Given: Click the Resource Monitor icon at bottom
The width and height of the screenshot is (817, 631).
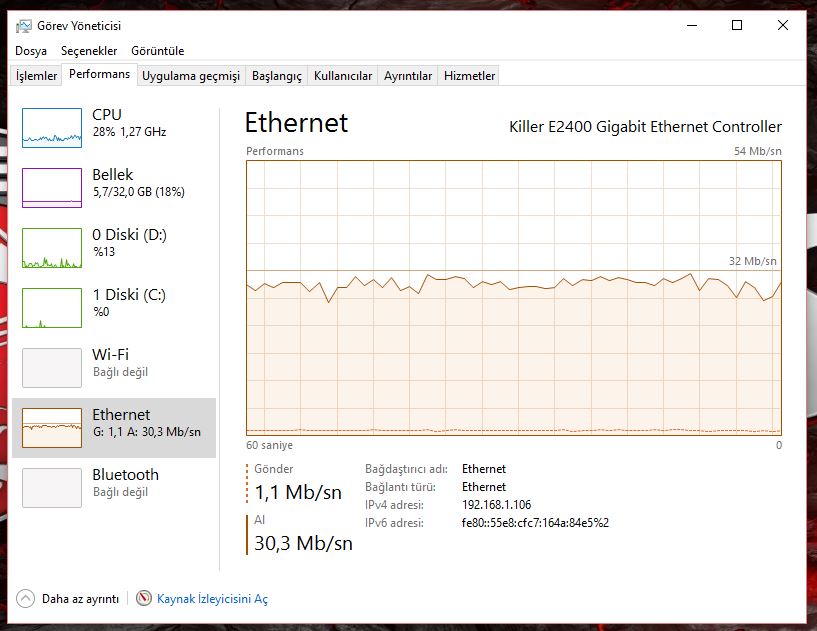Looking at the screenshot, I should (144, 598).
